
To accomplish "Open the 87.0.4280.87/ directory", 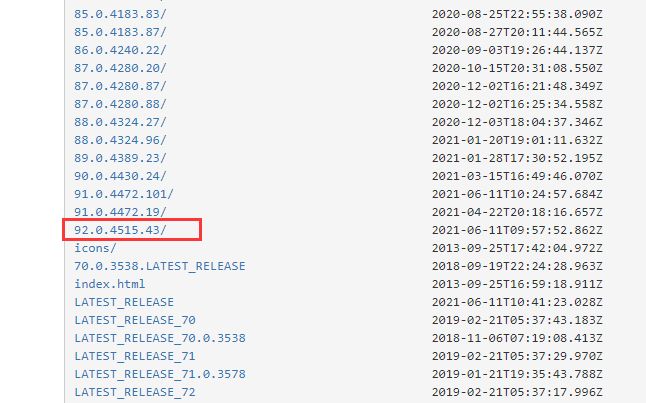I will coord(120,86).
